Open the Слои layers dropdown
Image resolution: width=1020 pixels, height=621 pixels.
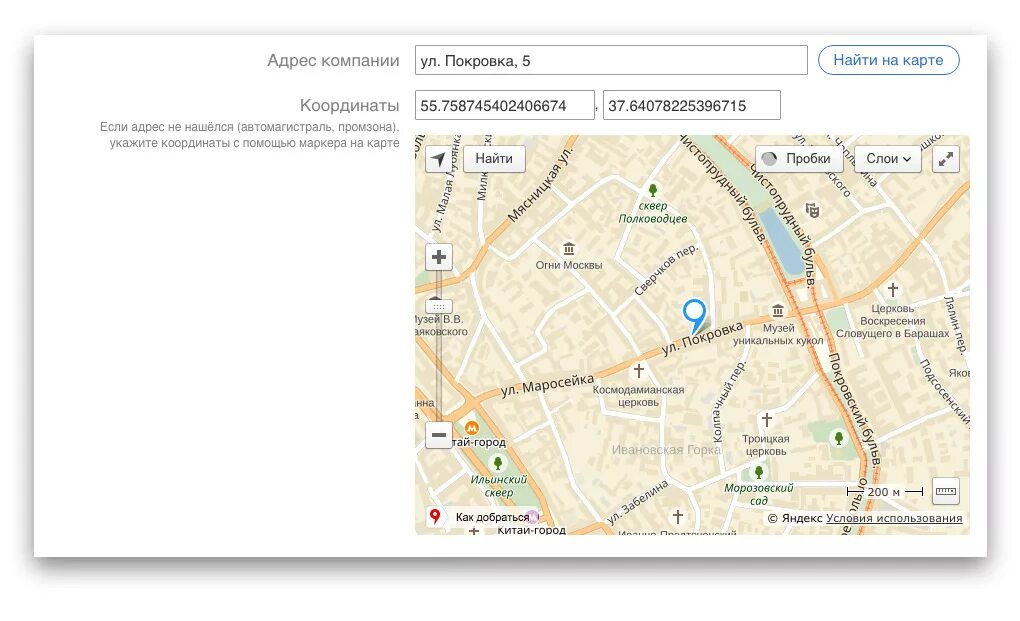tap(888, 159)
